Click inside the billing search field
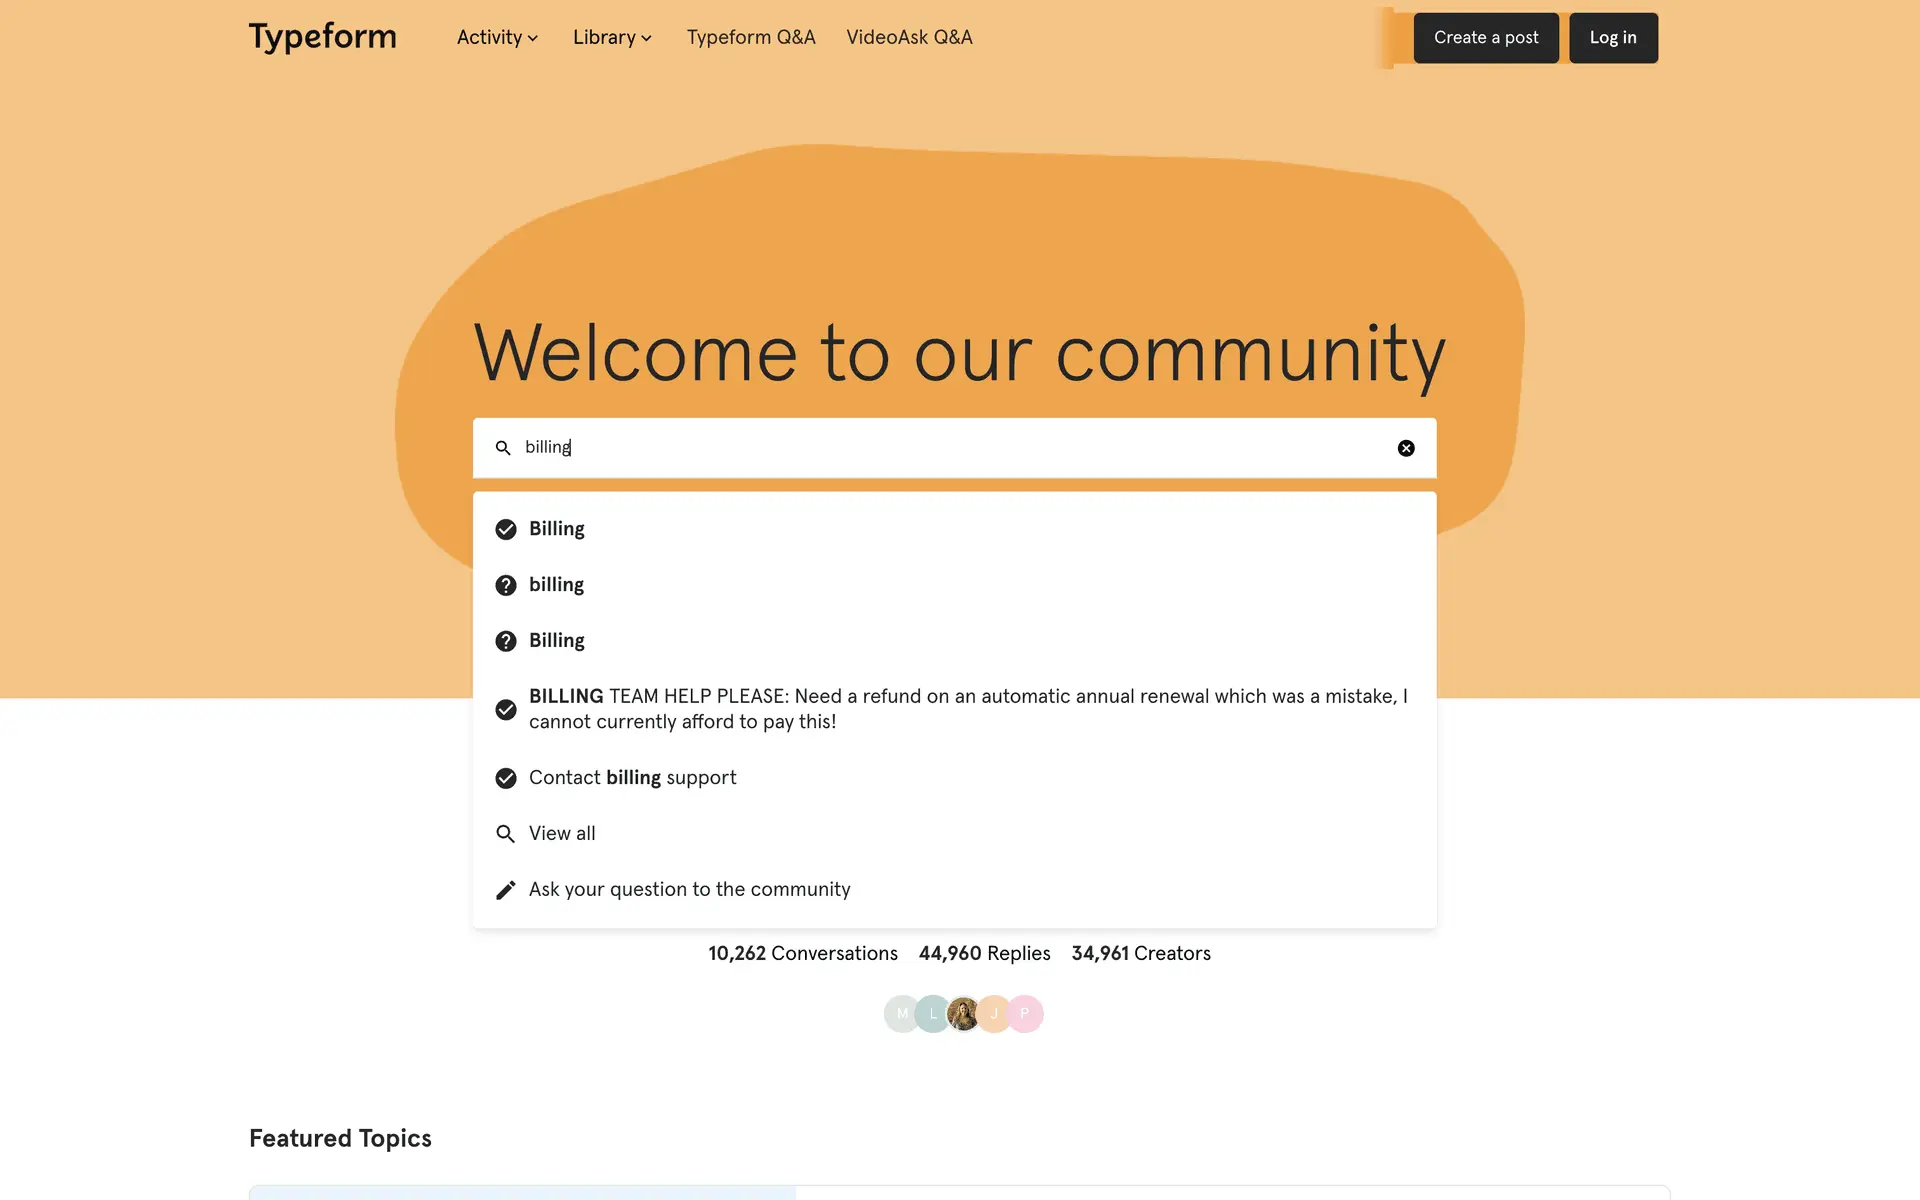 click(x=950, y=448)
